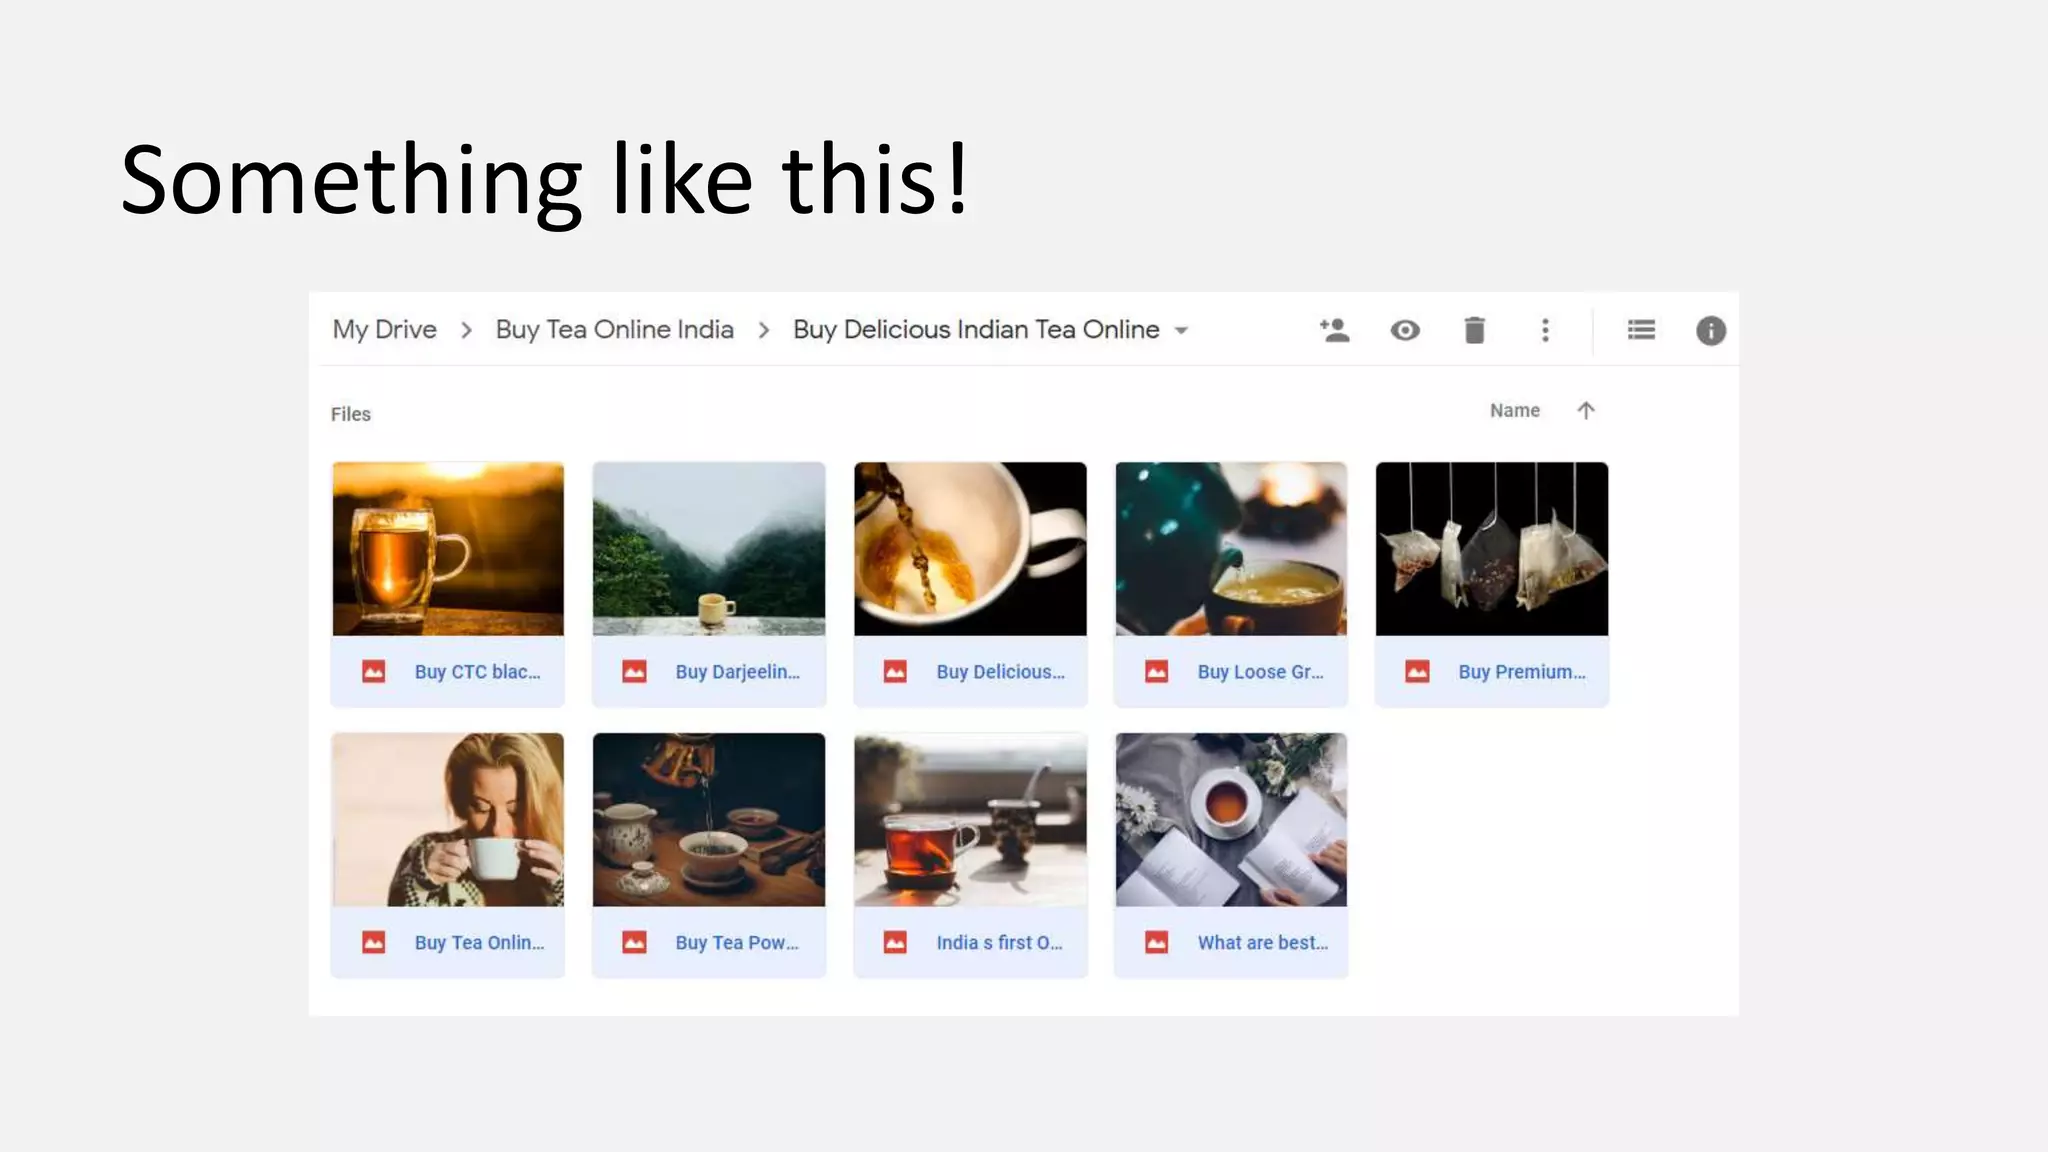
Task: Switch to list view layout
Action: click(x=1641, y=330)
